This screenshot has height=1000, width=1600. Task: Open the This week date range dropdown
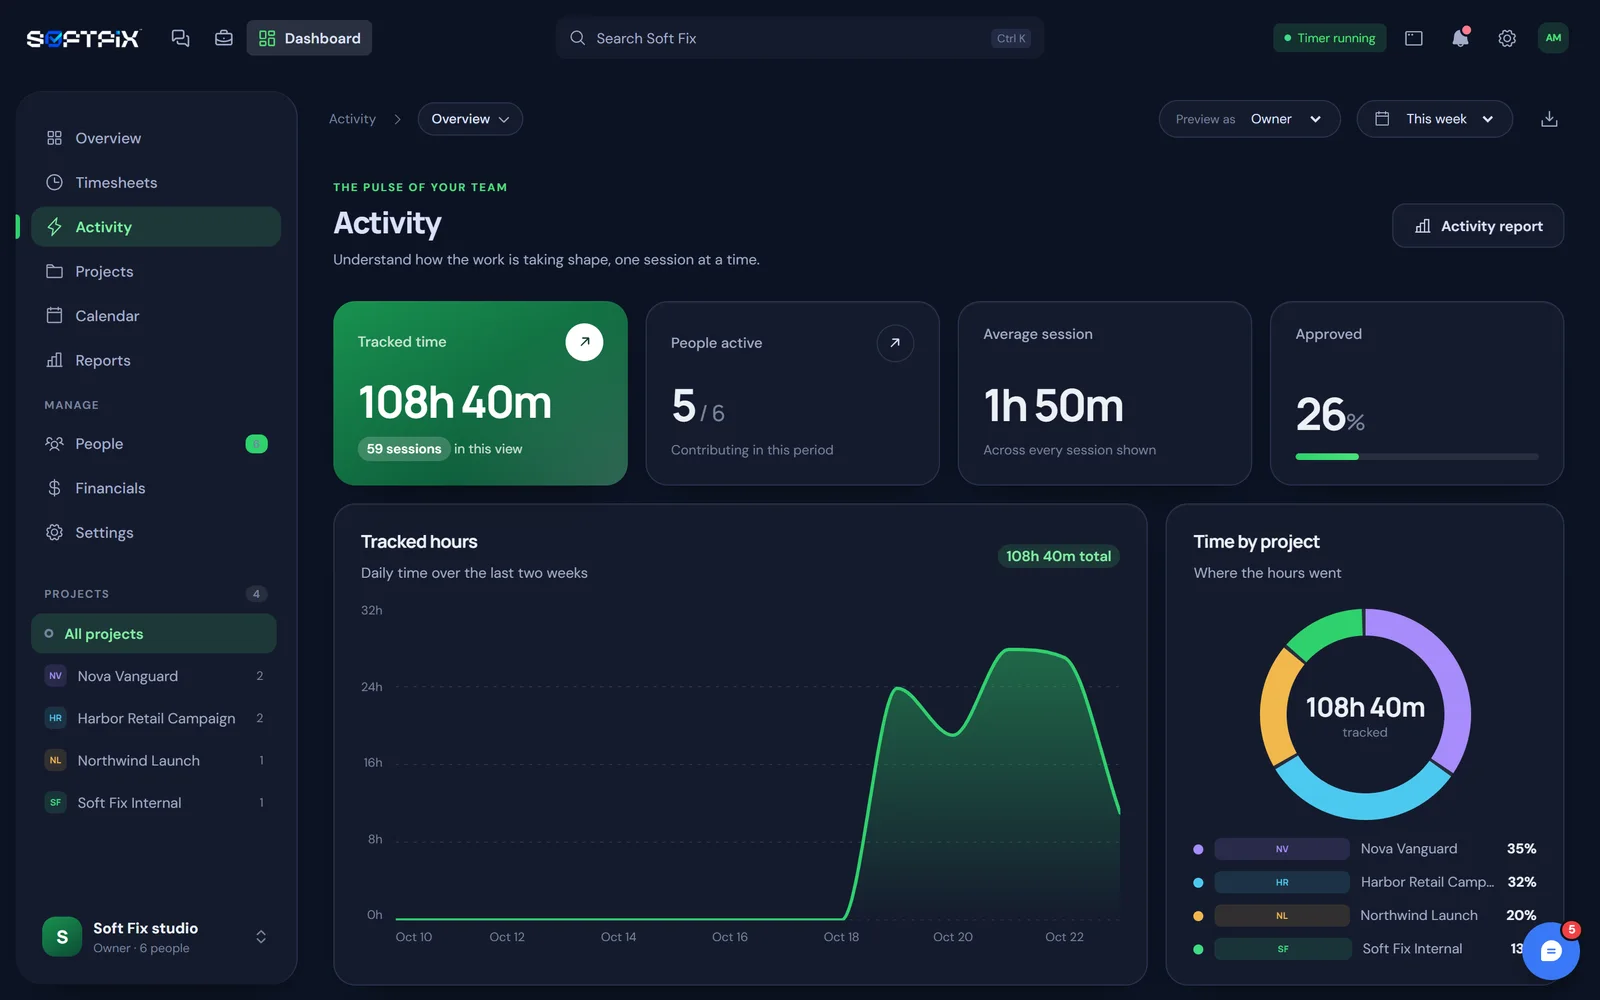click(x=1434, y=119)
